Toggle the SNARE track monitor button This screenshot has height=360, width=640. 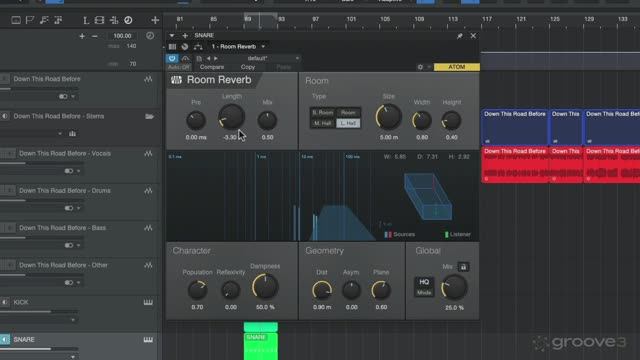5,340
